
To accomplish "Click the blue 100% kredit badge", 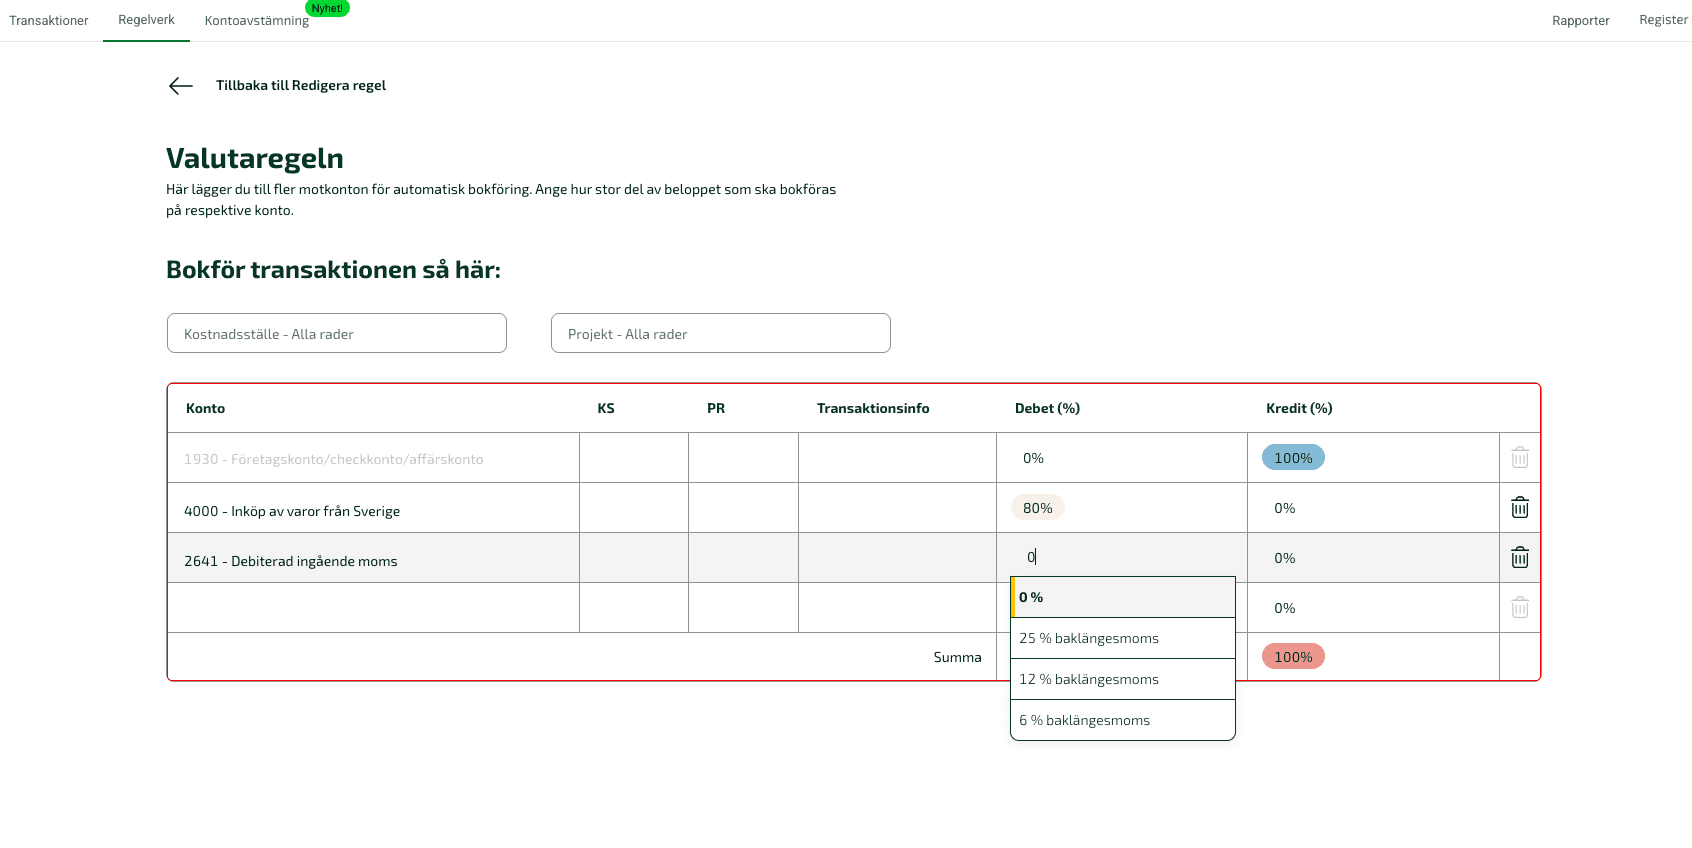I will [x=1293, y=458].
